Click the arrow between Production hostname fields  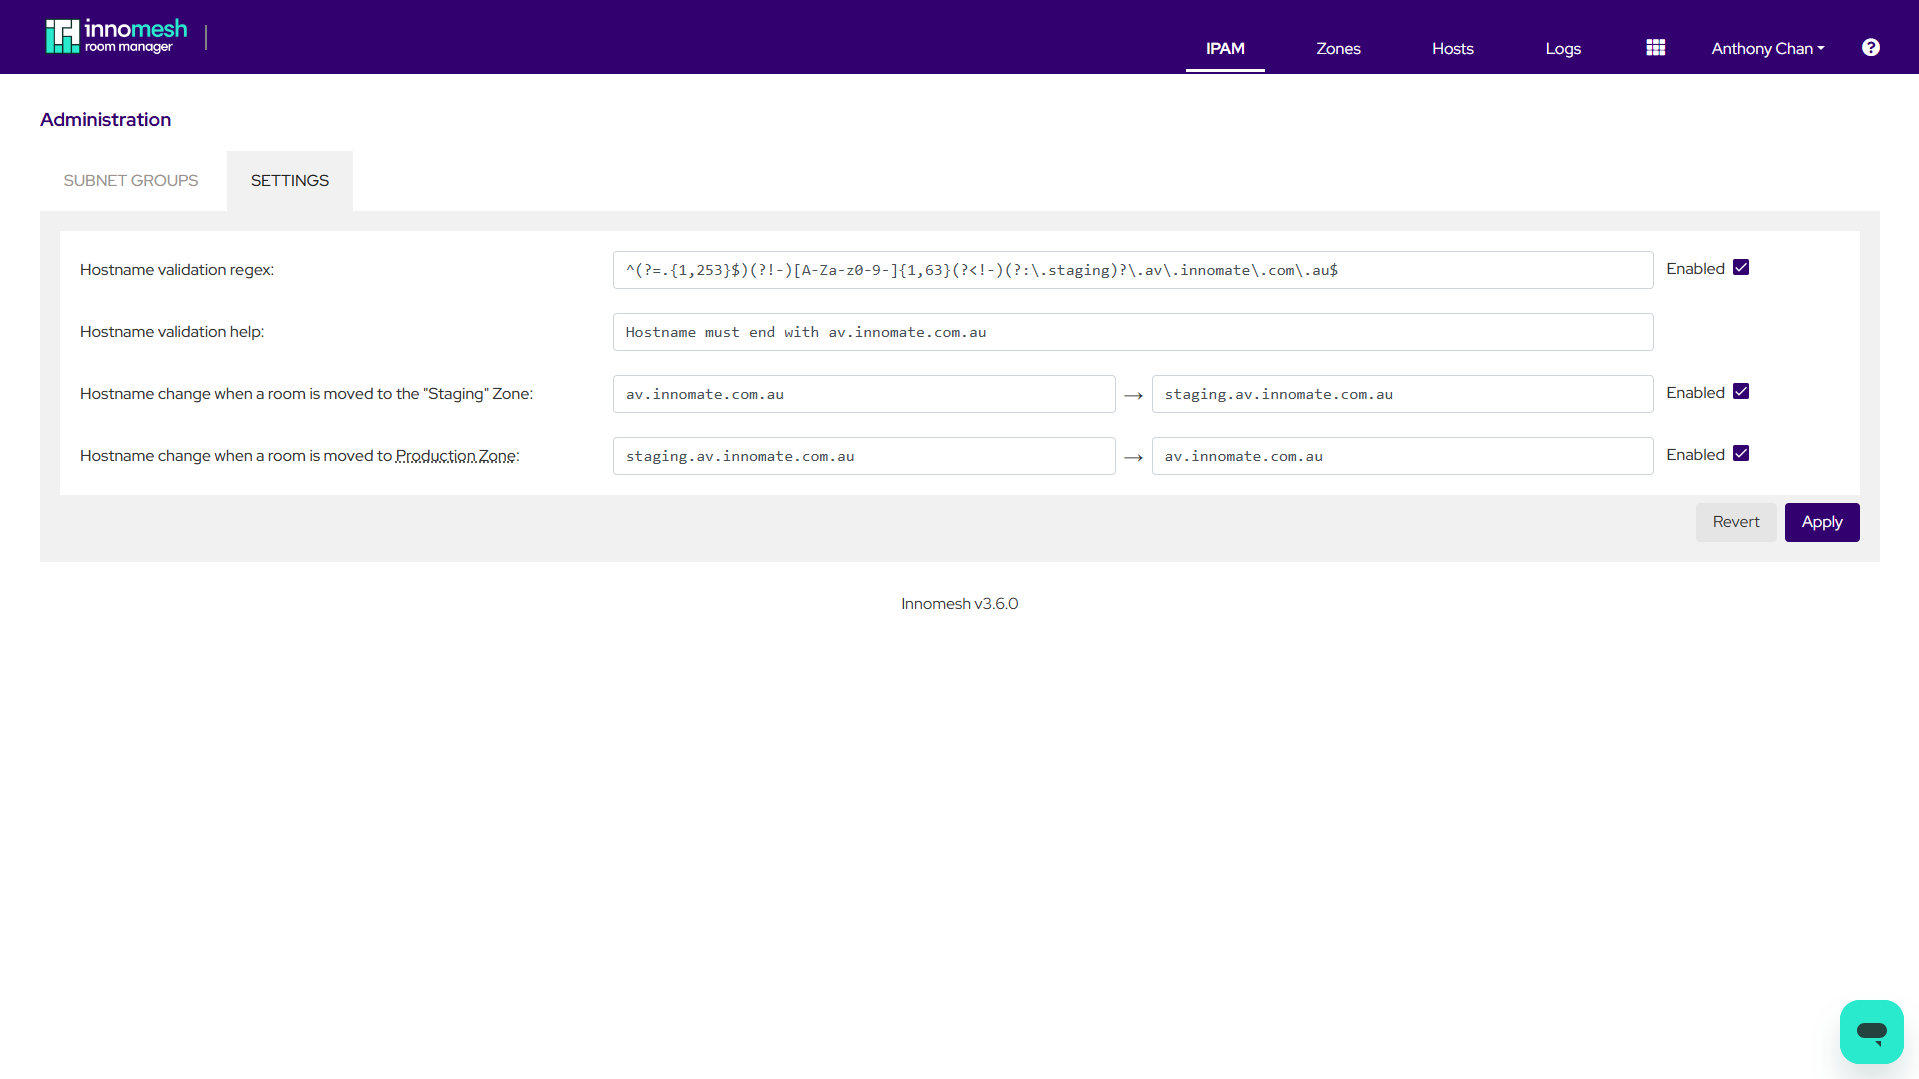(1133, 456)
